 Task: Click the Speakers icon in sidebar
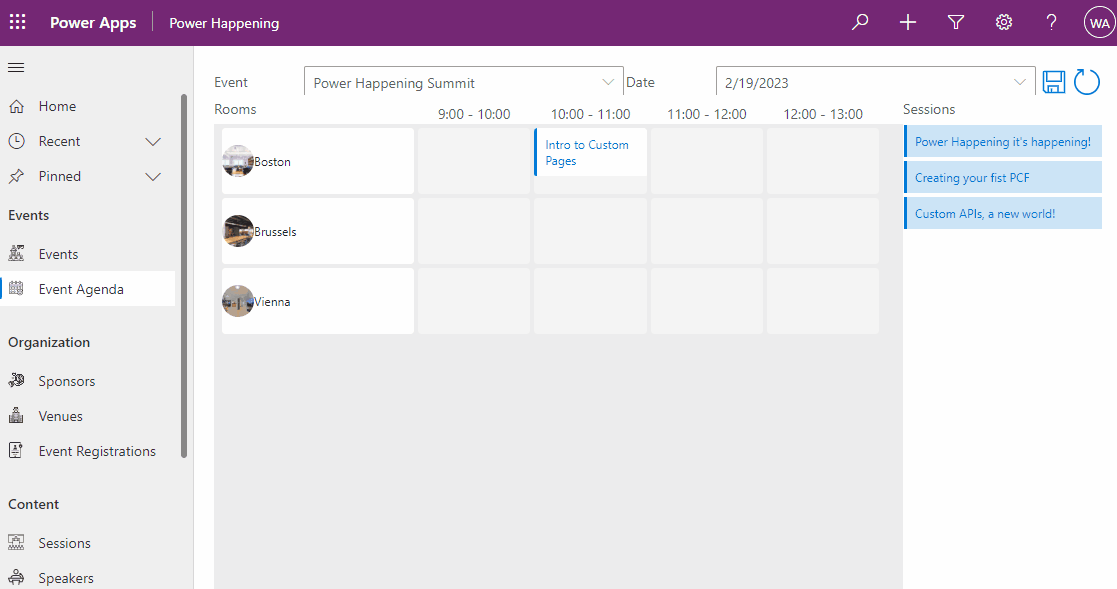(16, 577)
